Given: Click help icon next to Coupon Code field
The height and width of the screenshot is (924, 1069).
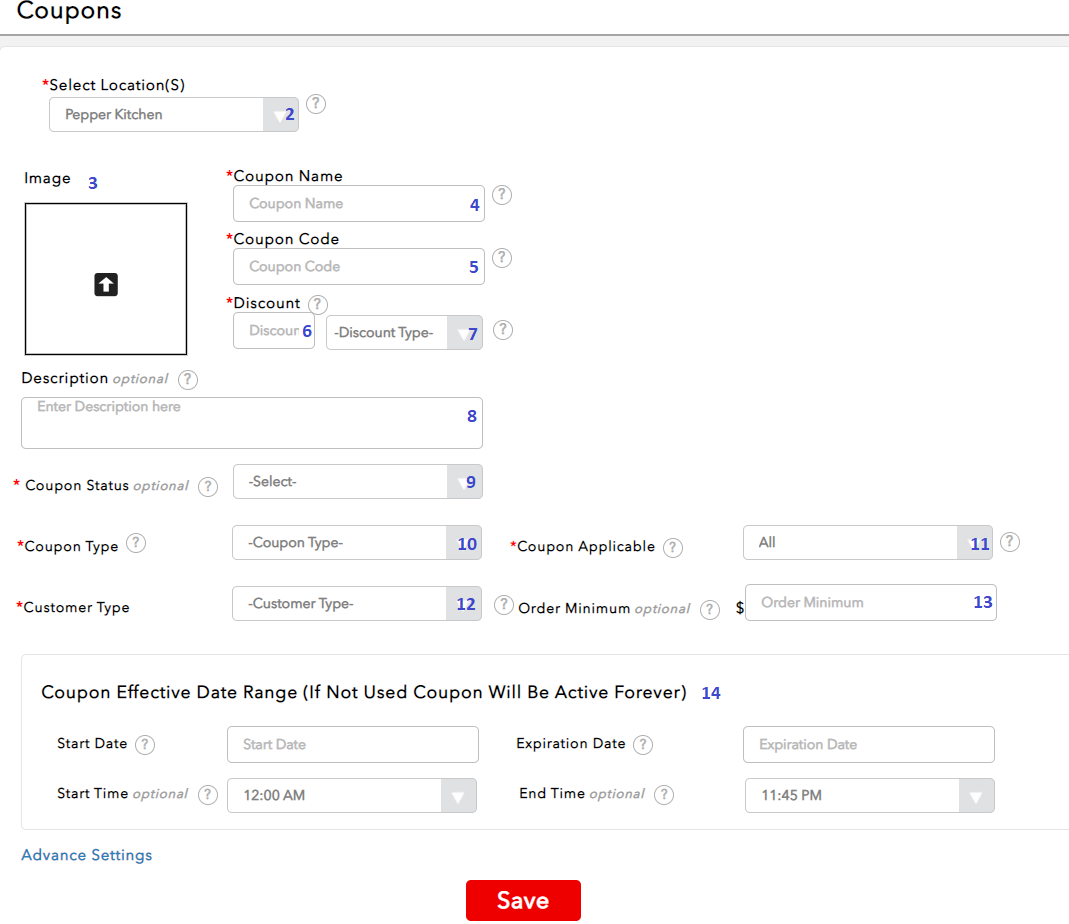Looking at the screenshot, I should click(x=502, y=258).
